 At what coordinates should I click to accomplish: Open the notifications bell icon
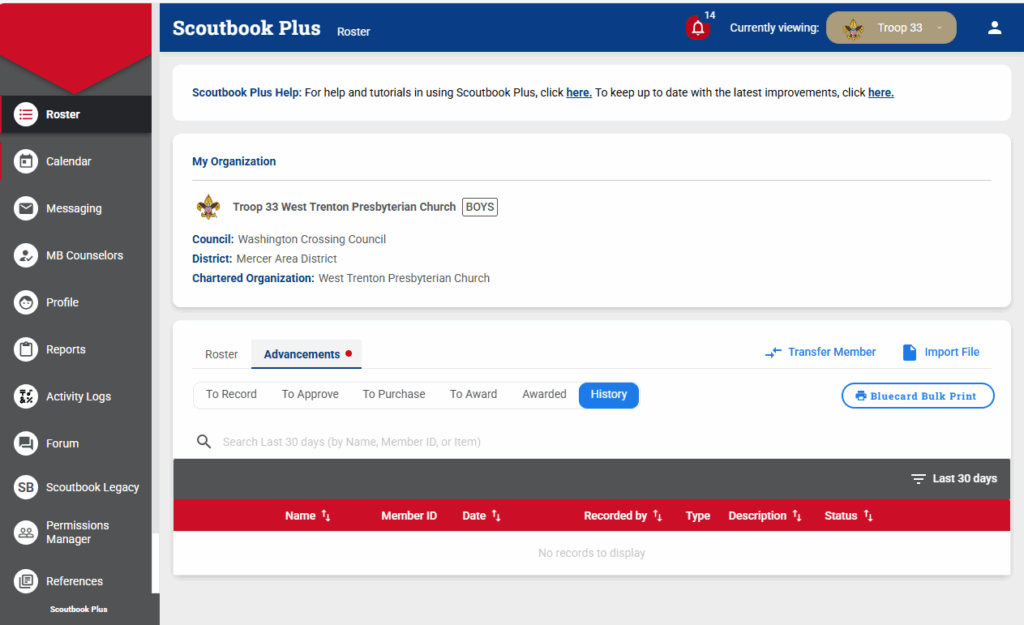(x=698, y=28)
